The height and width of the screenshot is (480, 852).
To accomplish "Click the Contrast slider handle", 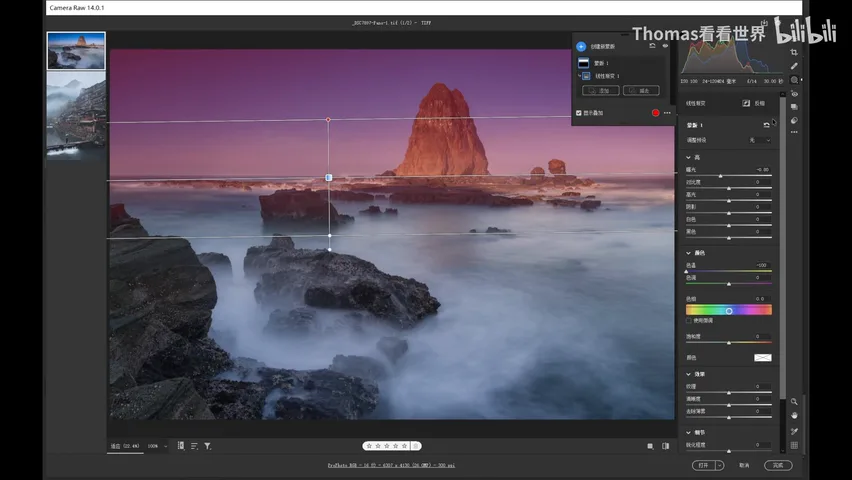I will (x=729, y=188).
